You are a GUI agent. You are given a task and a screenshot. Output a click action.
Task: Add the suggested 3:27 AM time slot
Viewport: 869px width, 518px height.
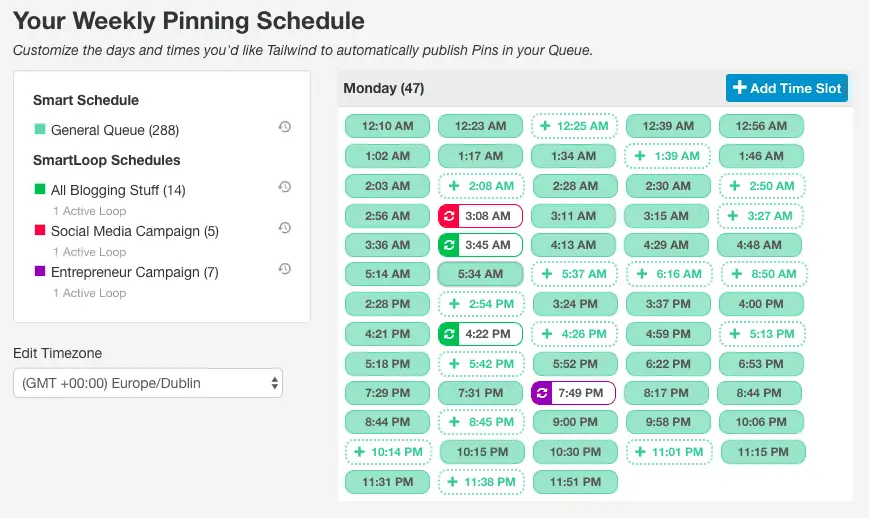[x=760, y=216]
